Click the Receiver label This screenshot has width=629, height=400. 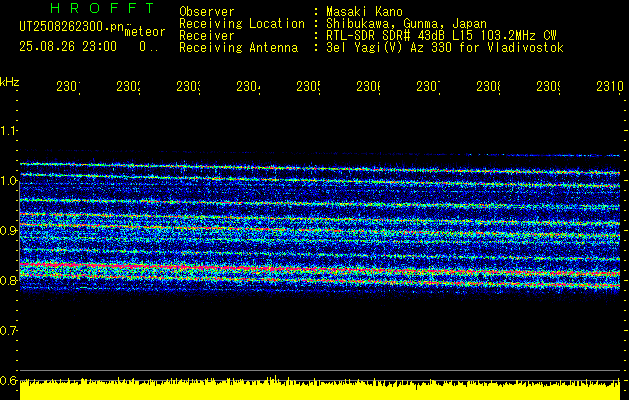point(207,36)
